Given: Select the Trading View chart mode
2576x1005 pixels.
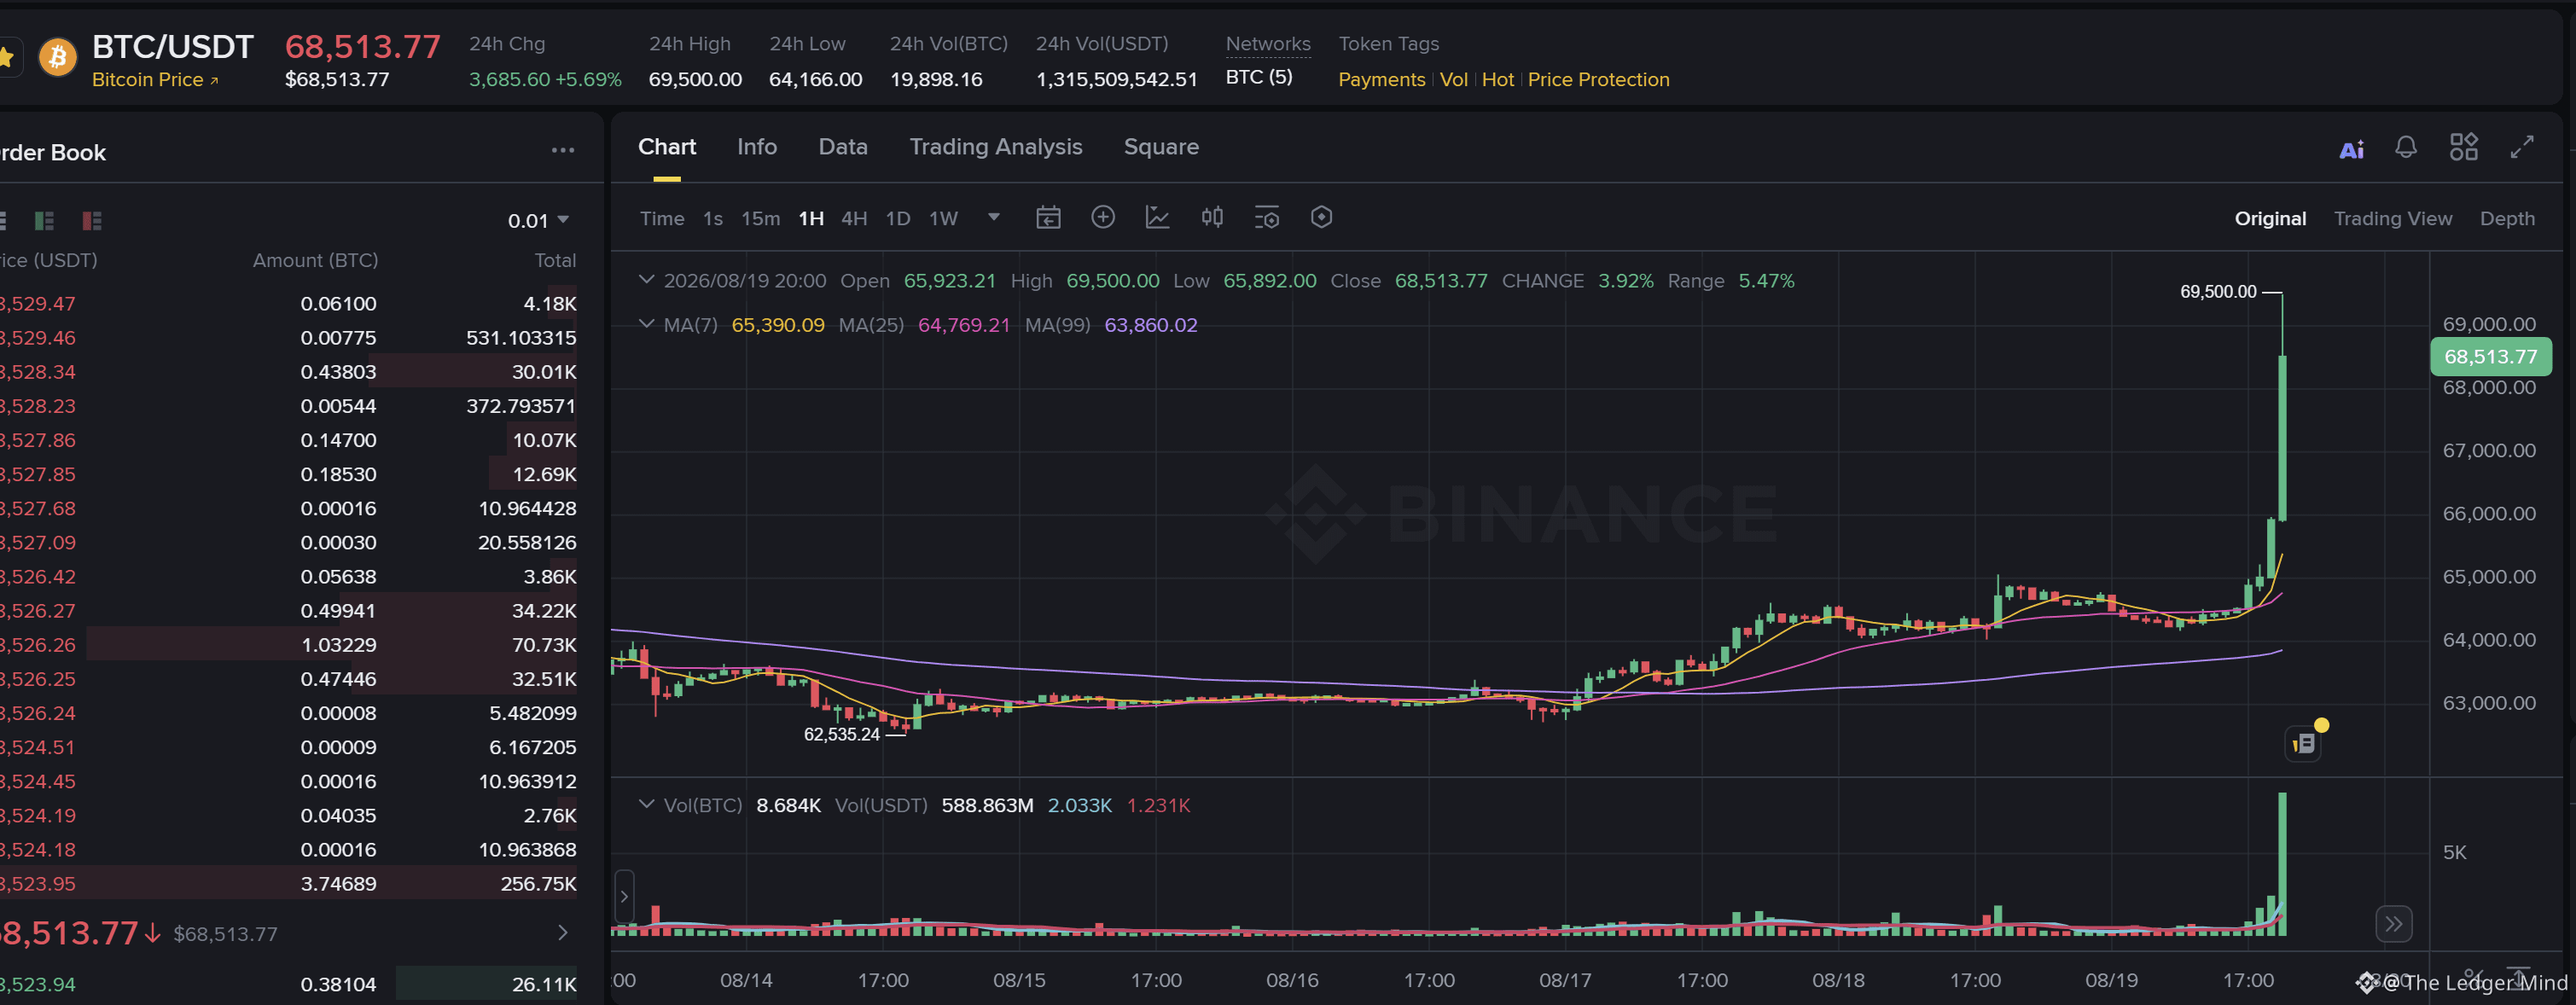Looking at the screenshot, I should (2392, 218).
